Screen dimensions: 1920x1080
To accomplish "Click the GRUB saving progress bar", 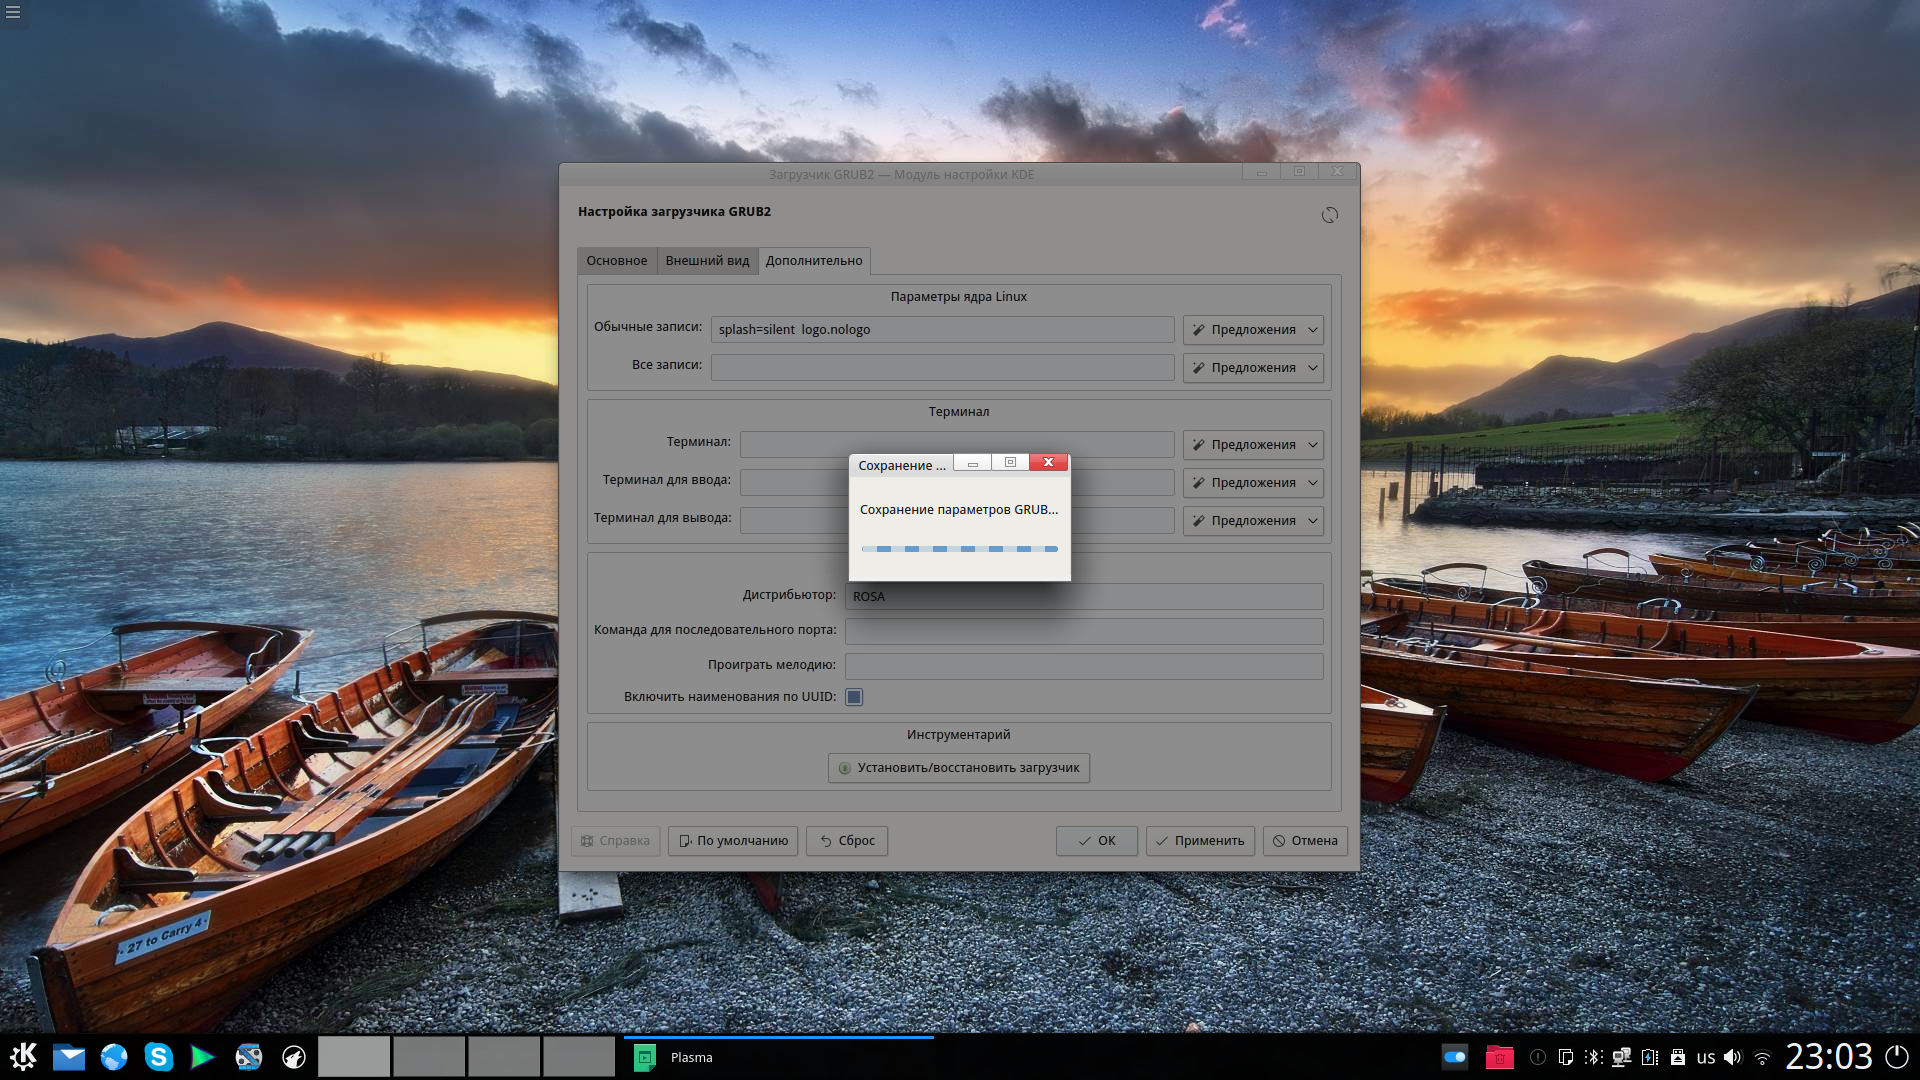I will coord(959,549).
